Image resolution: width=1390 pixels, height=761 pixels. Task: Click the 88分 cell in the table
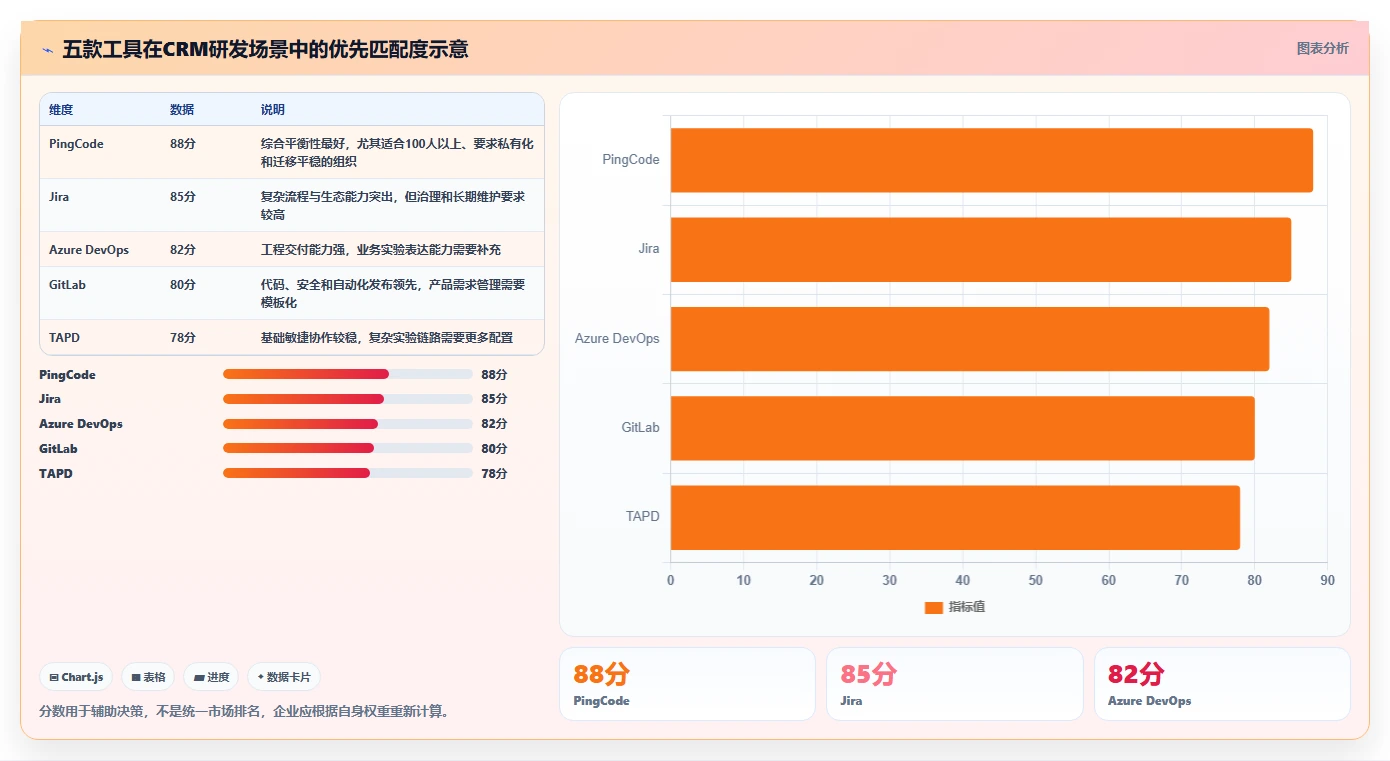point(183,144)
